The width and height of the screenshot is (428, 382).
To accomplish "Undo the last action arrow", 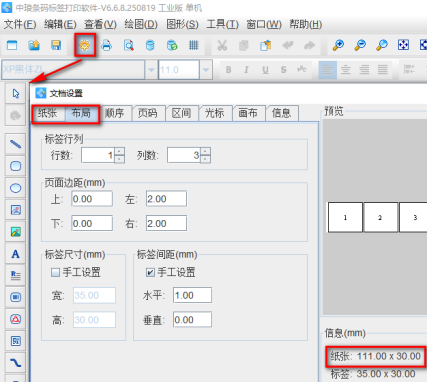I will 288,45.
